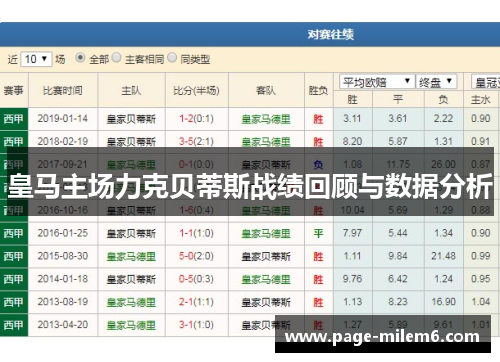
Task: Click the 赛事 column header
Action: point(14,90)
